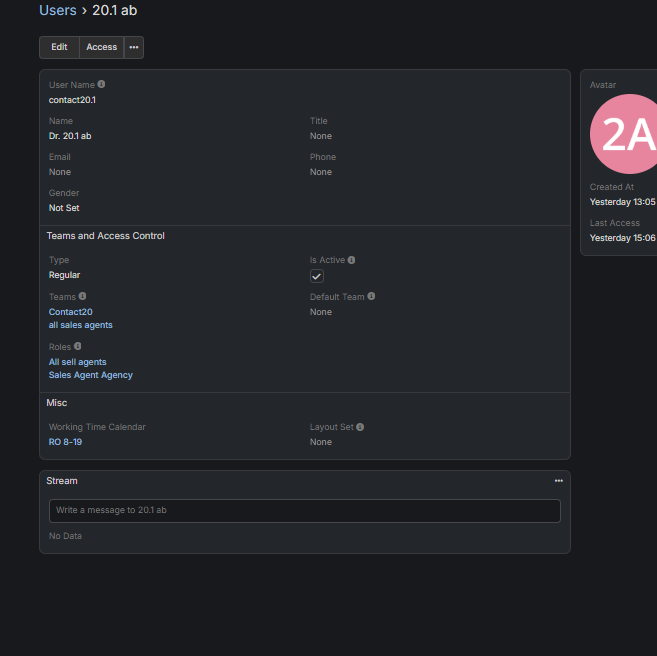Screen dimensions: 657x656
Task: Click the Roles info icon
Action: [x=78, y=346]
